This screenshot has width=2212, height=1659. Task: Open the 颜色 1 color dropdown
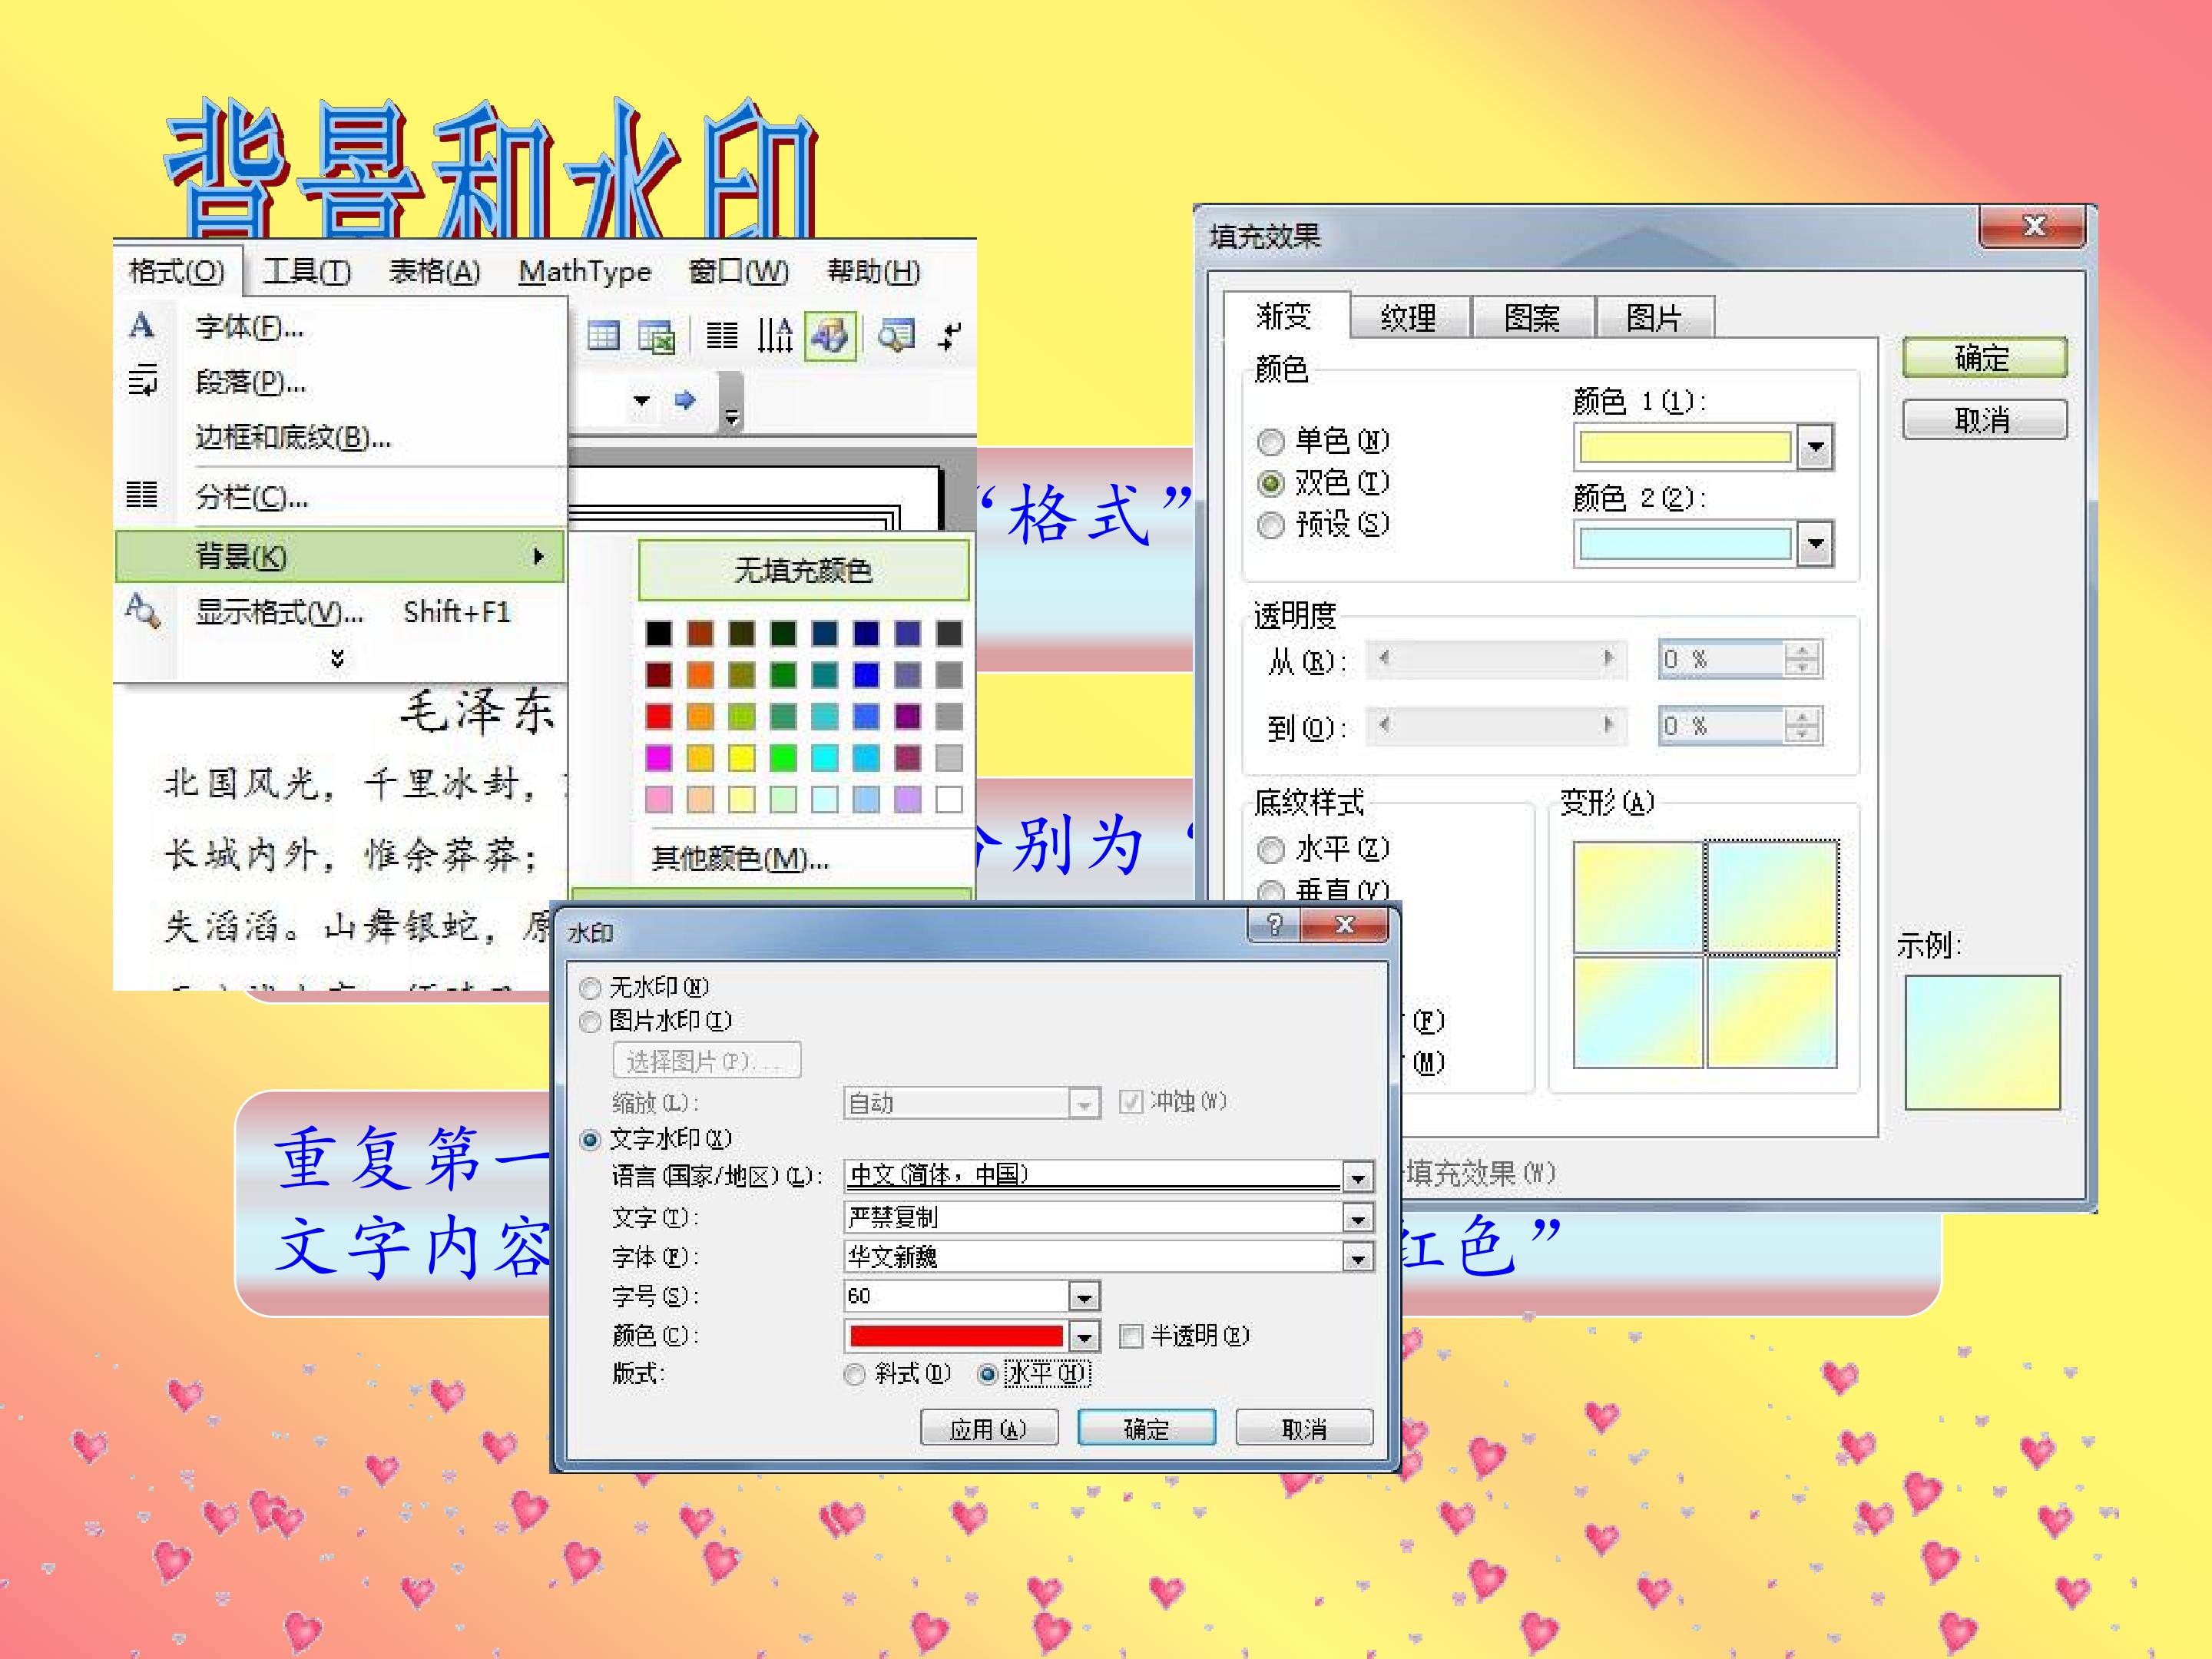pos(1815,447)
